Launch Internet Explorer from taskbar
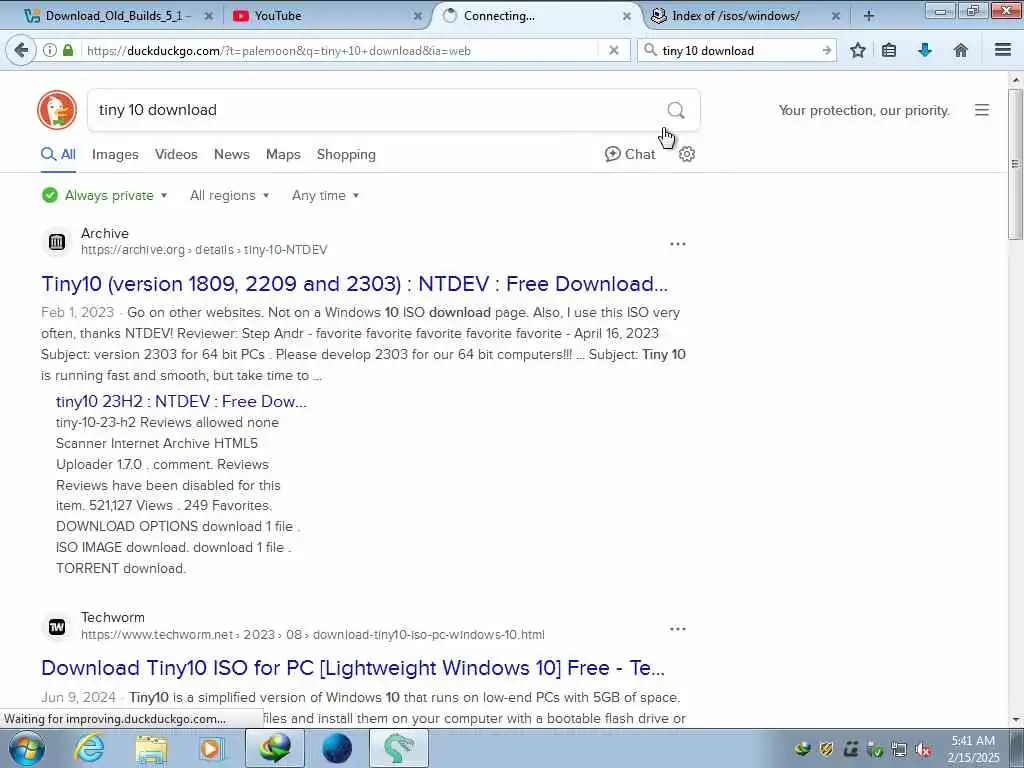Viewport: 1024px width, 768px height. [x=89, y=748]
